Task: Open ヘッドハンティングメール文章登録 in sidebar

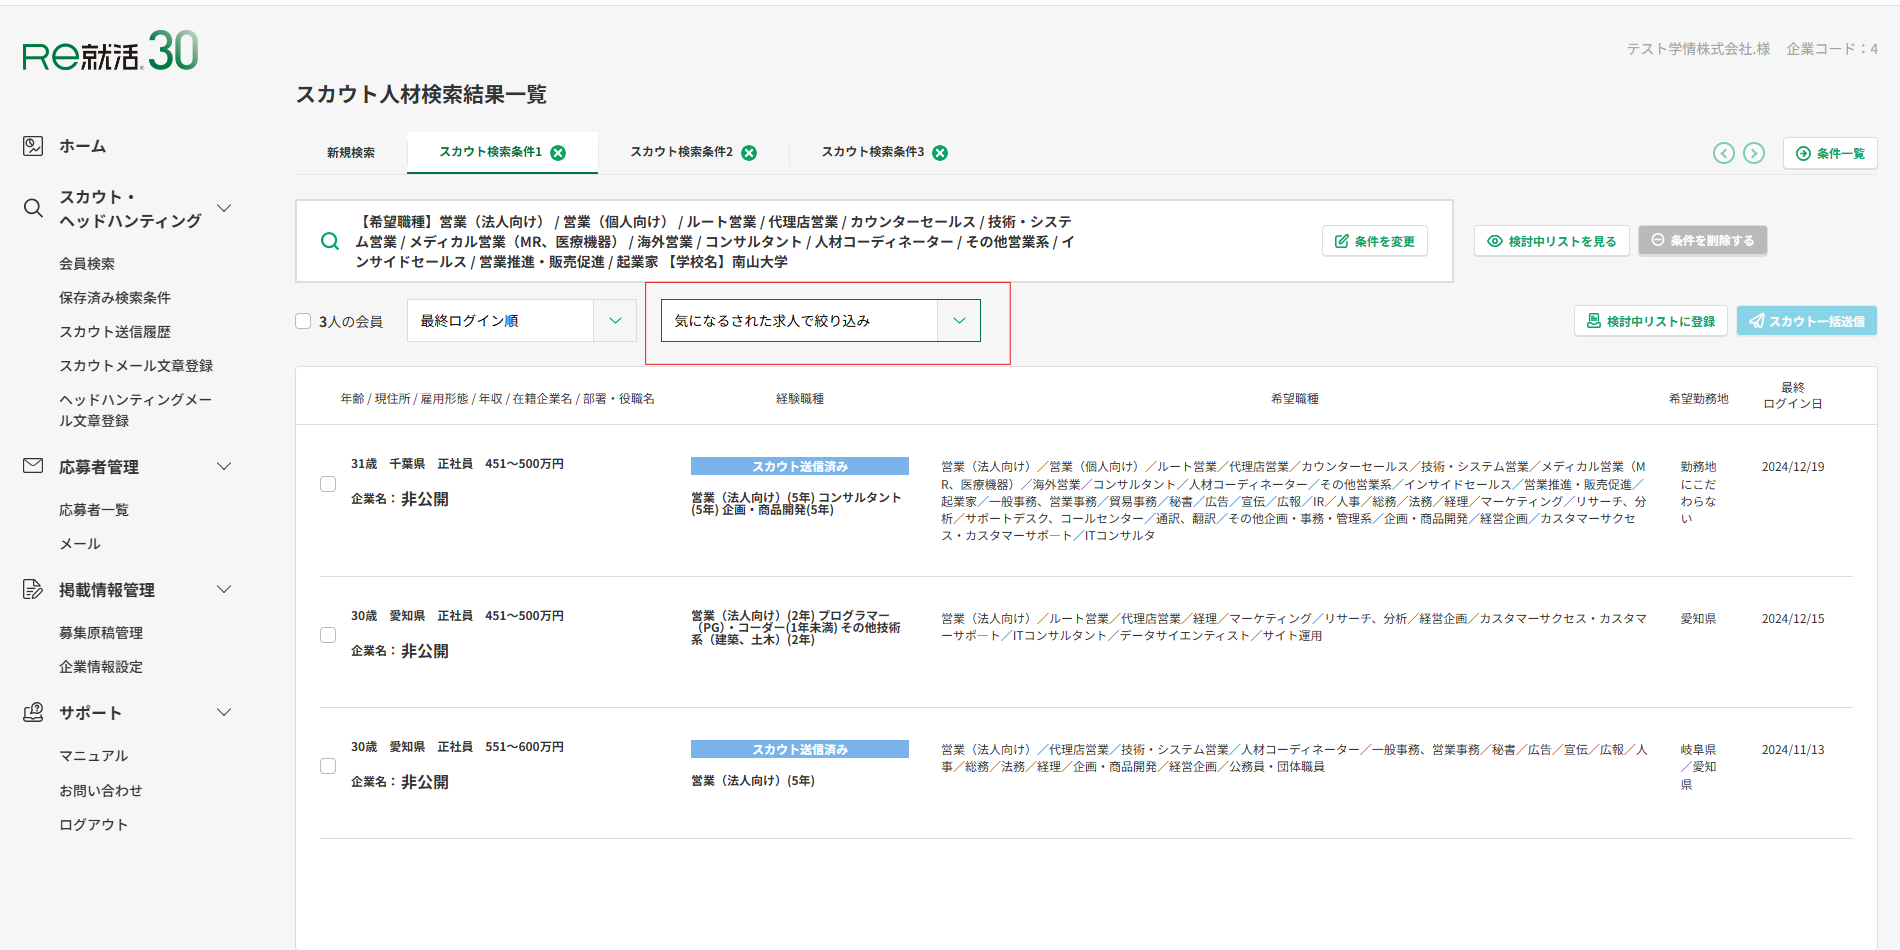Action: point(135,410)
